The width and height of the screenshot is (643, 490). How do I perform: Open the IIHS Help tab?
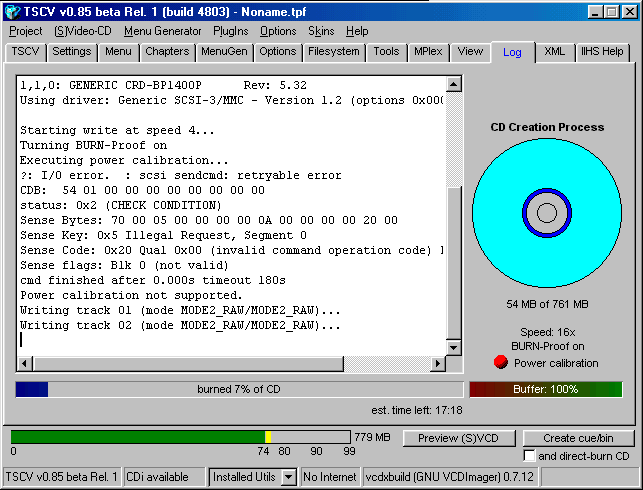pos(601,52)
